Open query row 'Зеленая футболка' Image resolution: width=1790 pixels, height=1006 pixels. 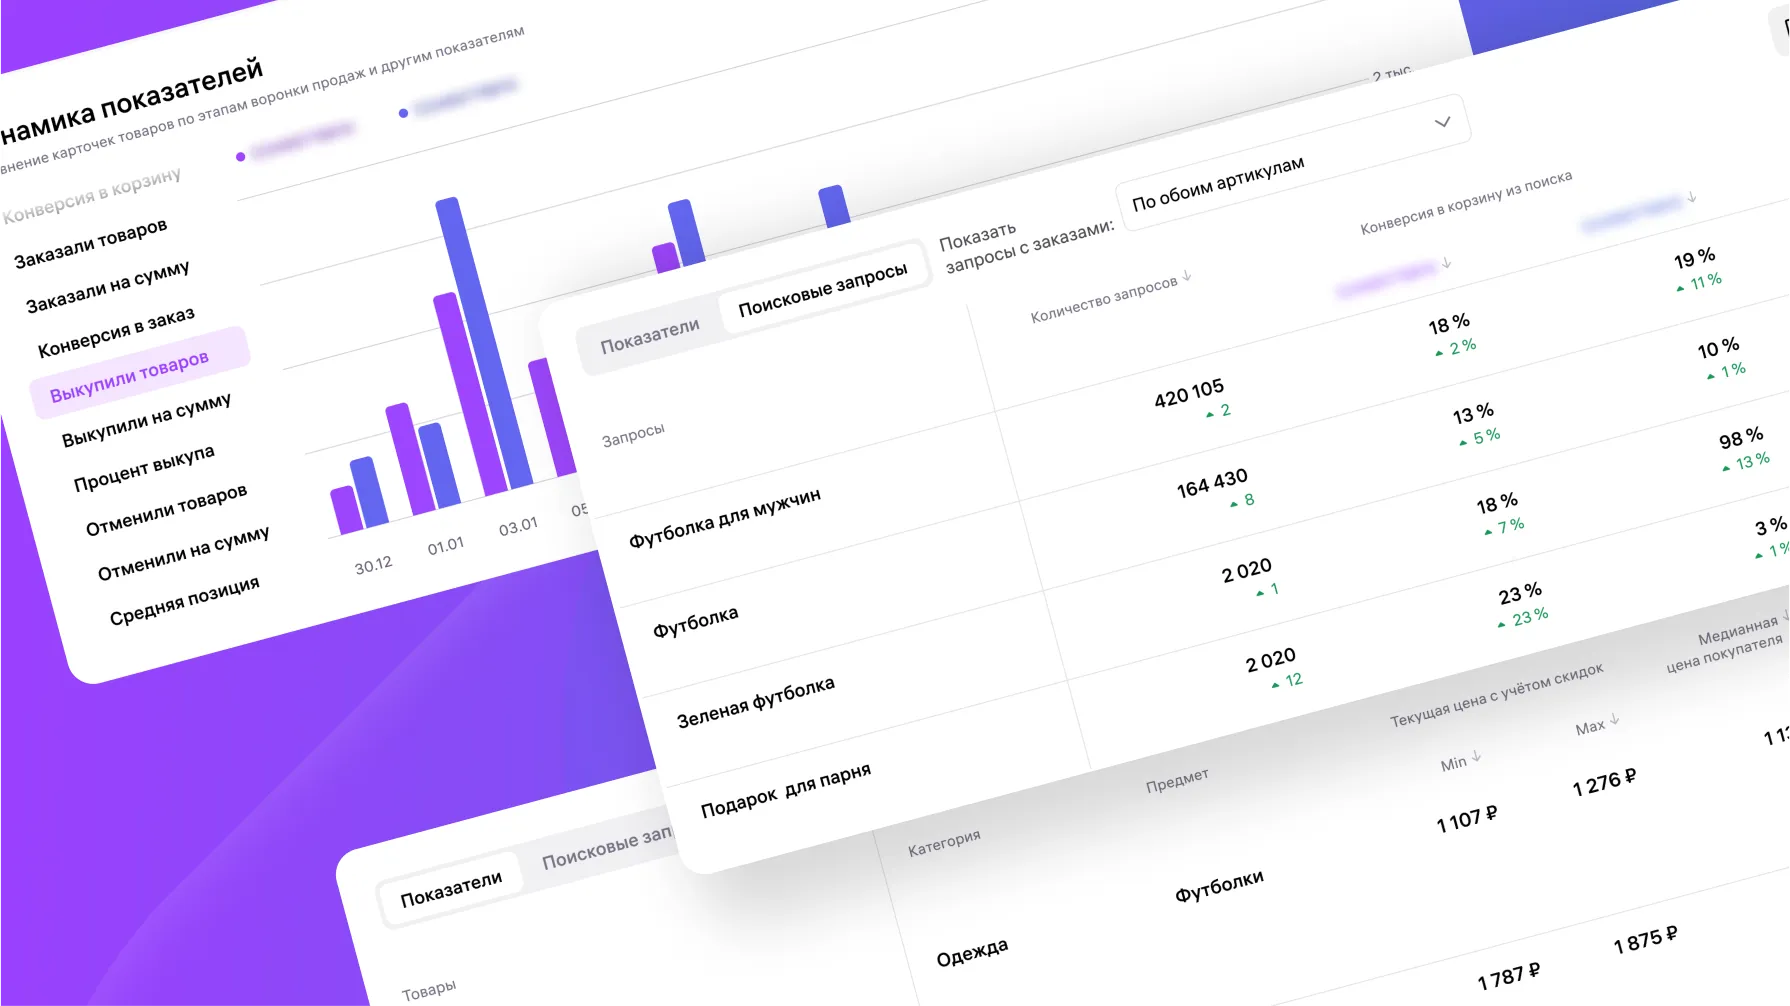(755, 702)
